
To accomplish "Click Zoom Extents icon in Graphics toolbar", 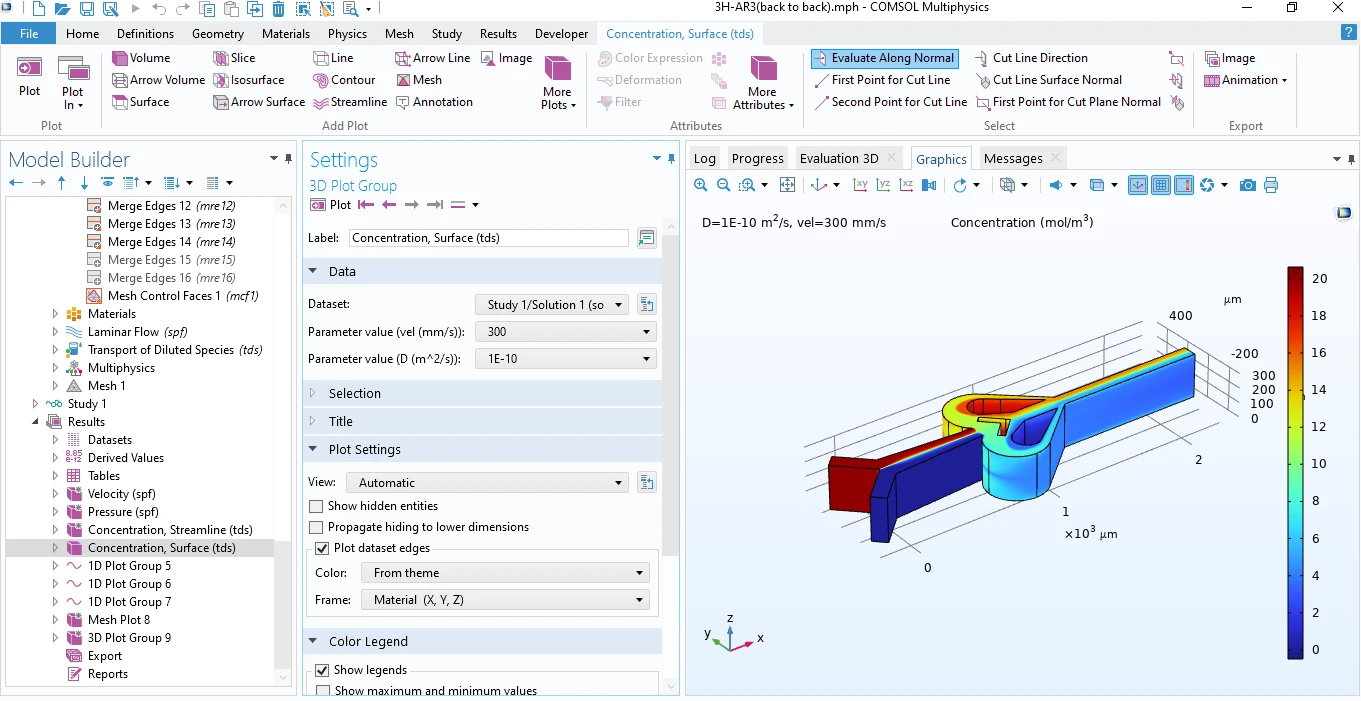I will [787, 185].
